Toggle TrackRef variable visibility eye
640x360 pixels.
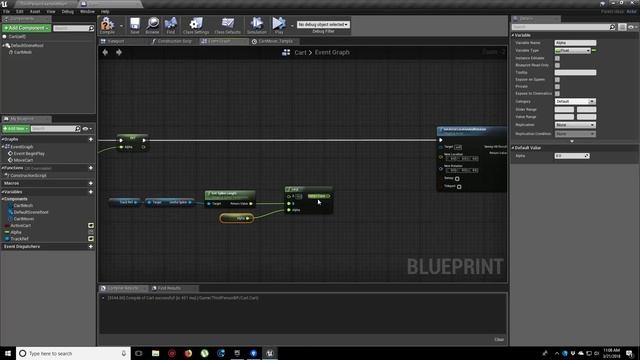91,239
